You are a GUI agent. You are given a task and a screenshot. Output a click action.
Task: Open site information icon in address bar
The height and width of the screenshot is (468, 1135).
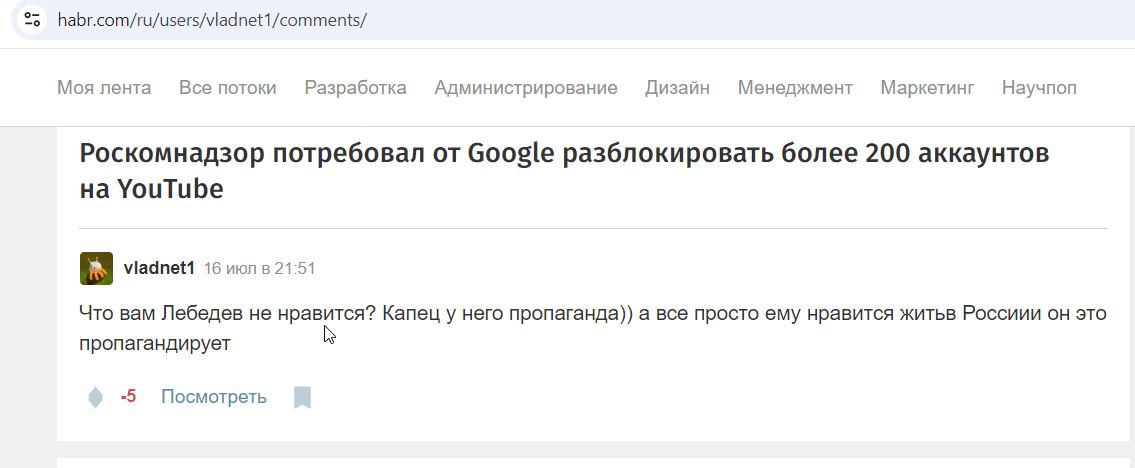32,19
